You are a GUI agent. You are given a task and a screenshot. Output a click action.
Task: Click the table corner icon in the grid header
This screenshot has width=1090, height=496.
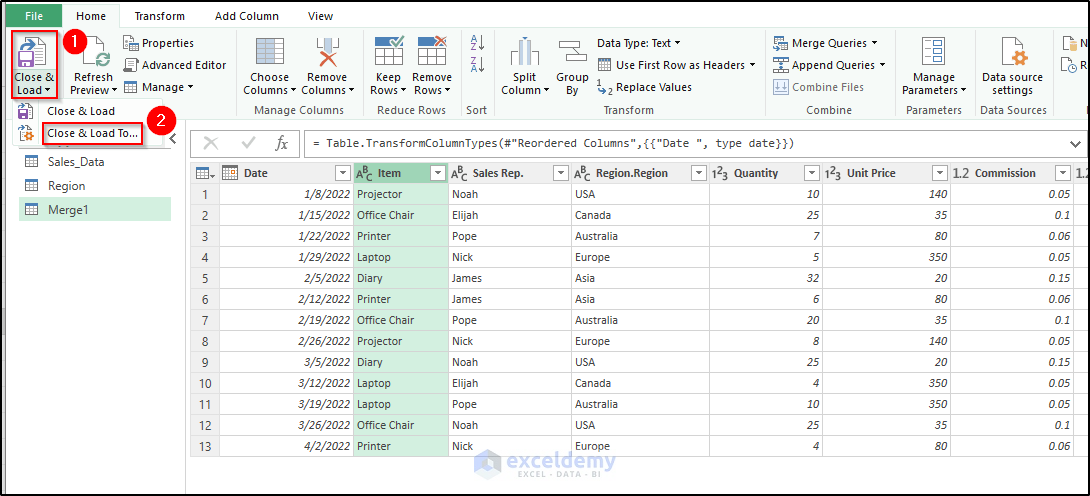coord(204,173)
